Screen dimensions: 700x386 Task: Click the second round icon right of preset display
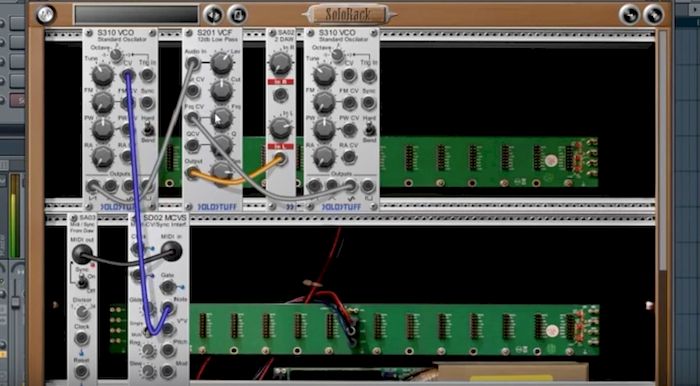click(x=238, y=15)
